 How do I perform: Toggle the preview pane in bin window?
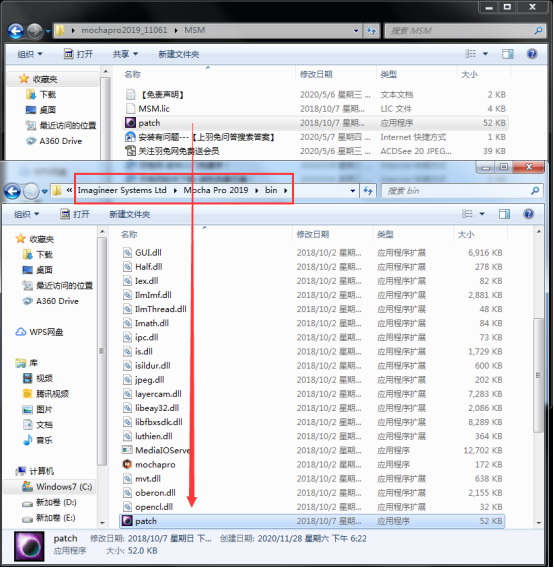tap(504, 214)
